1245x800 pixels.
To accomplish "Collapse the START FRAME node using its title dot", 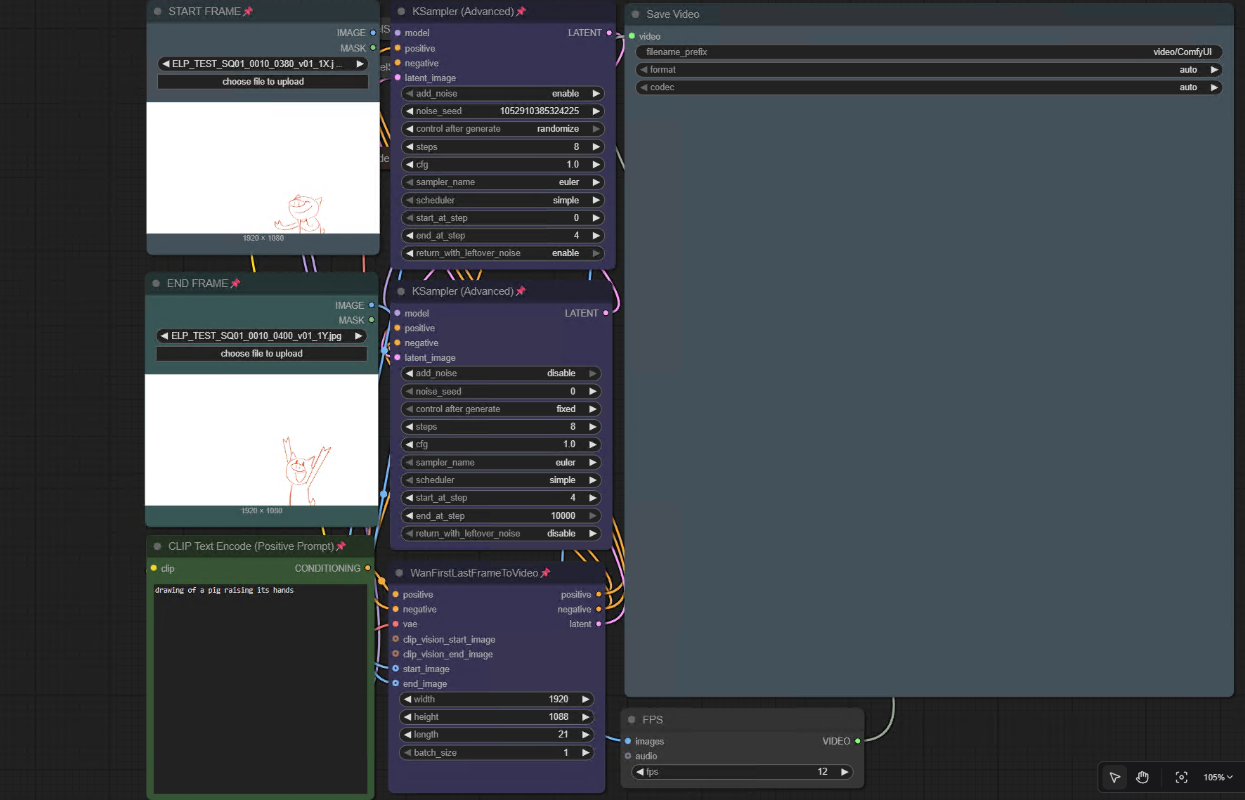I will (157, 11).
